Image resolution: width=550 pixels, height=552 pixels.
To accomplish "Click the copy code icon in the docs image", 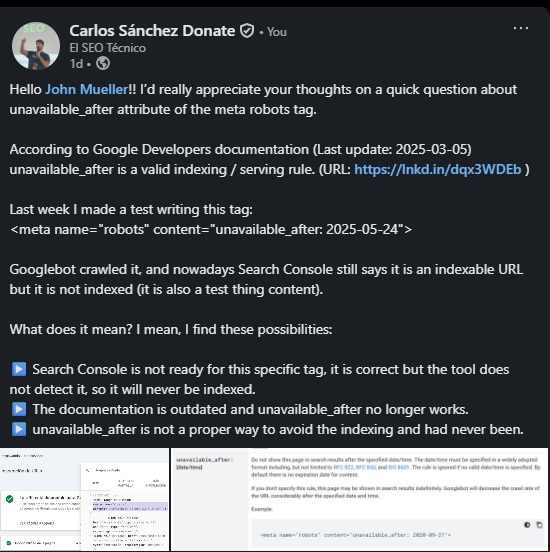I will point(539,525).
